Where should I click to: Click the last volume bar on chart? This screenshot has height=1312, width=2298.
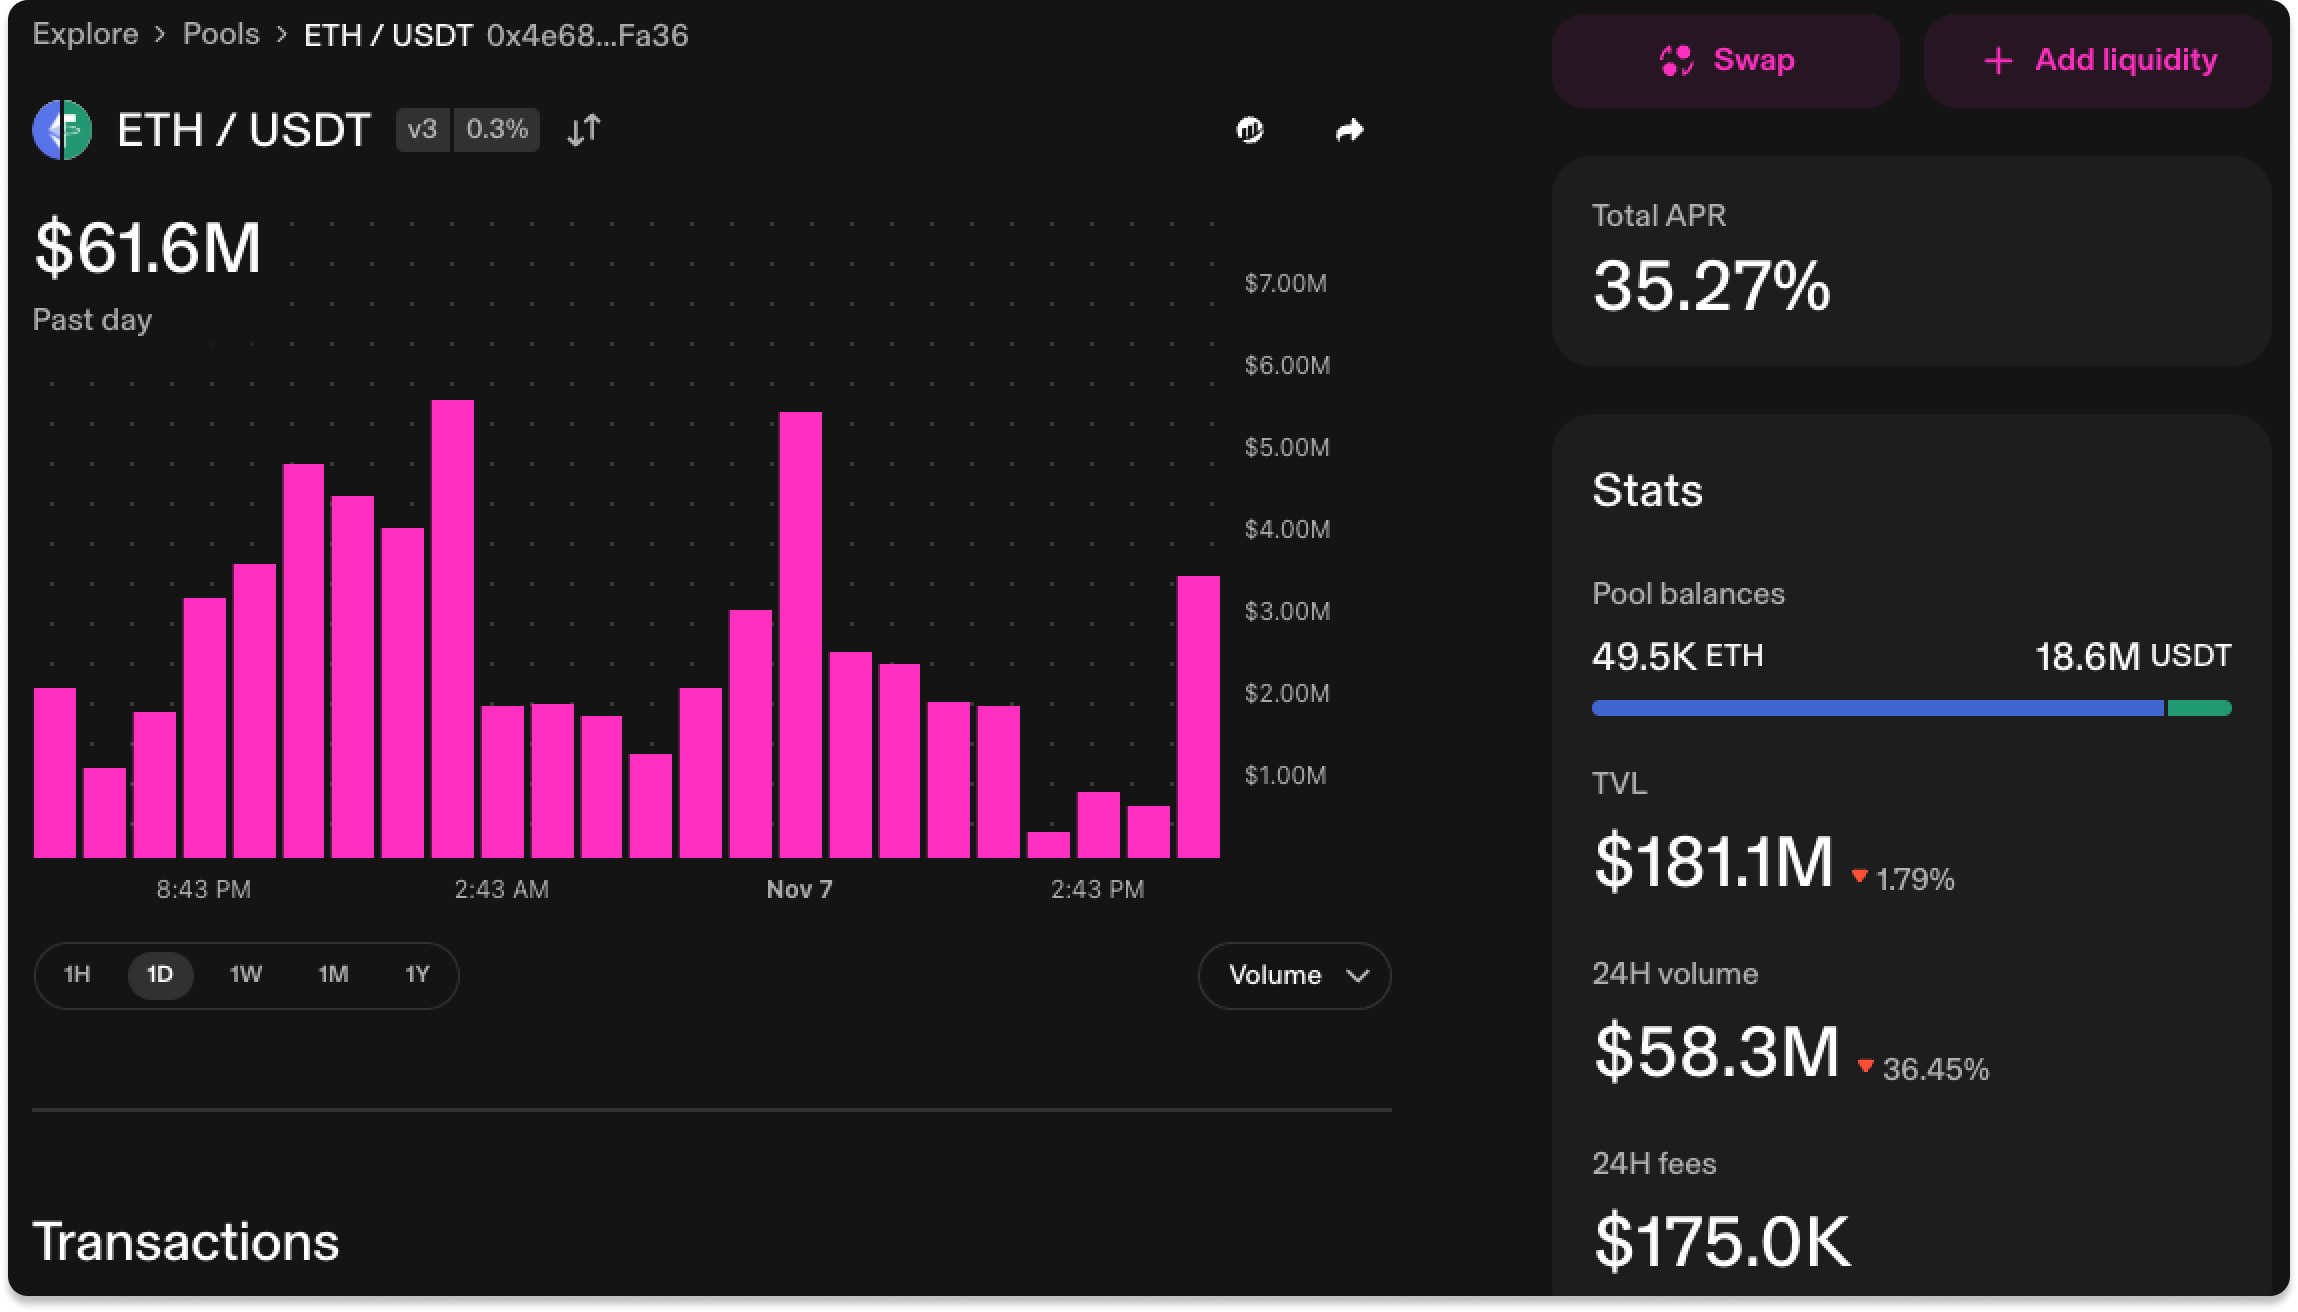(1198, 716)
